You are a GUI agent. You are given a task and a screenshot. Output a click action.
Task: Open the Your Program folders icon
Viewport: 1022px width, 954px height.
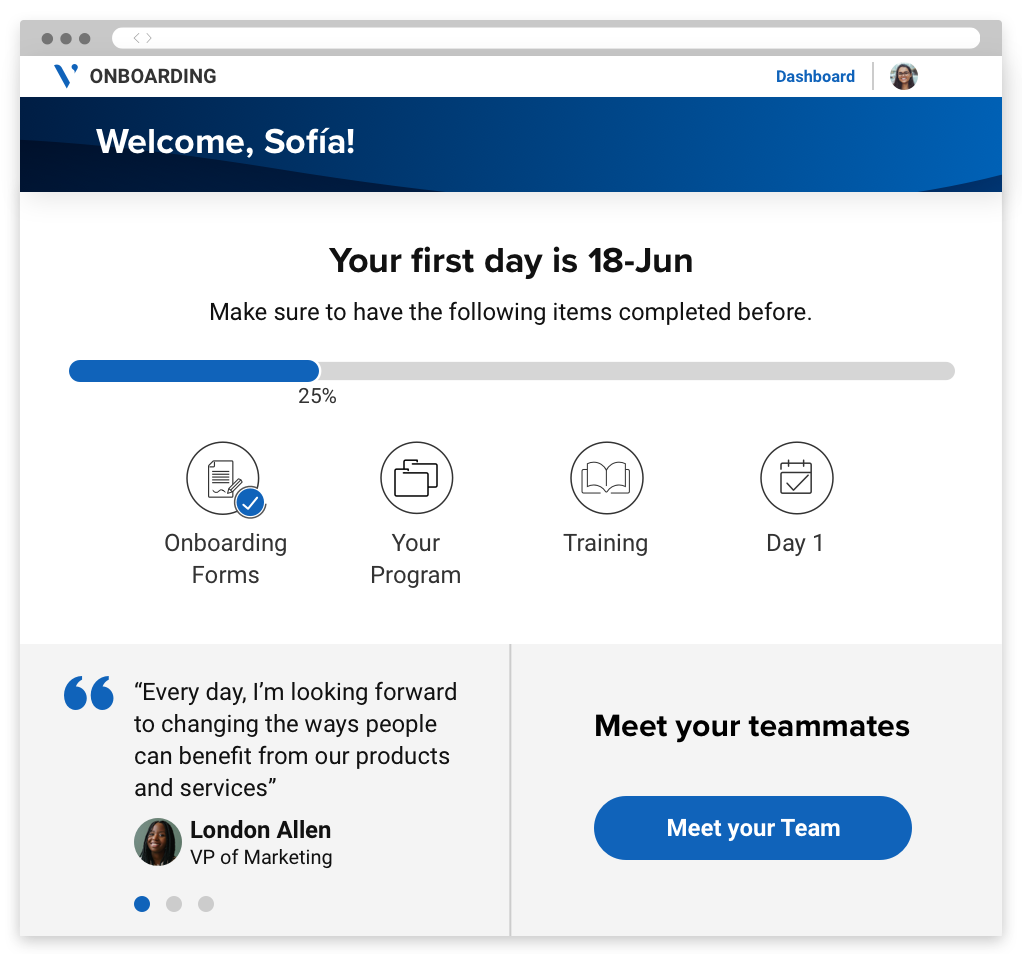(x=416, y=478)
